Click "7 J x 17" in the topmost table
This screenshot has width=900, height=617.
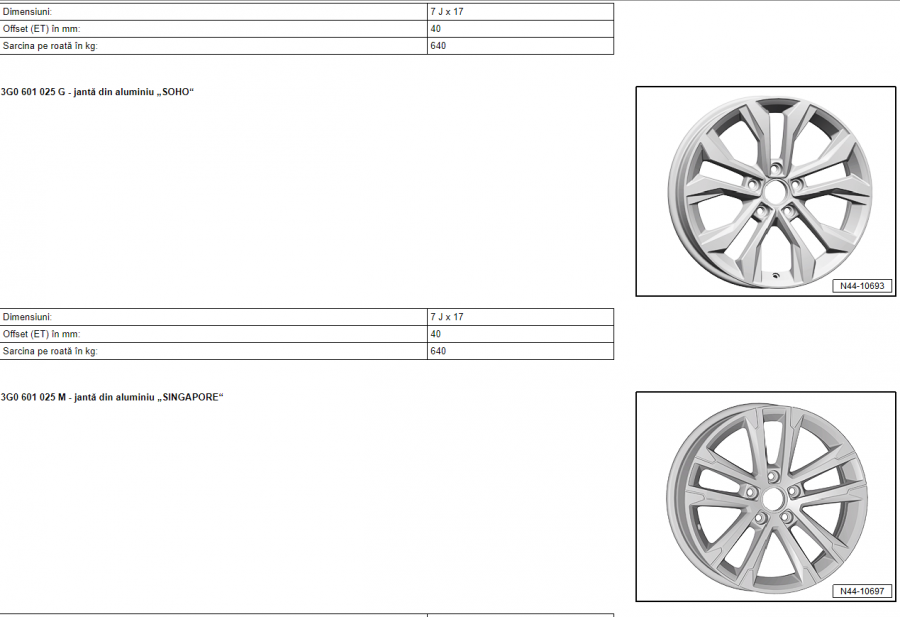tap(446, 11)
